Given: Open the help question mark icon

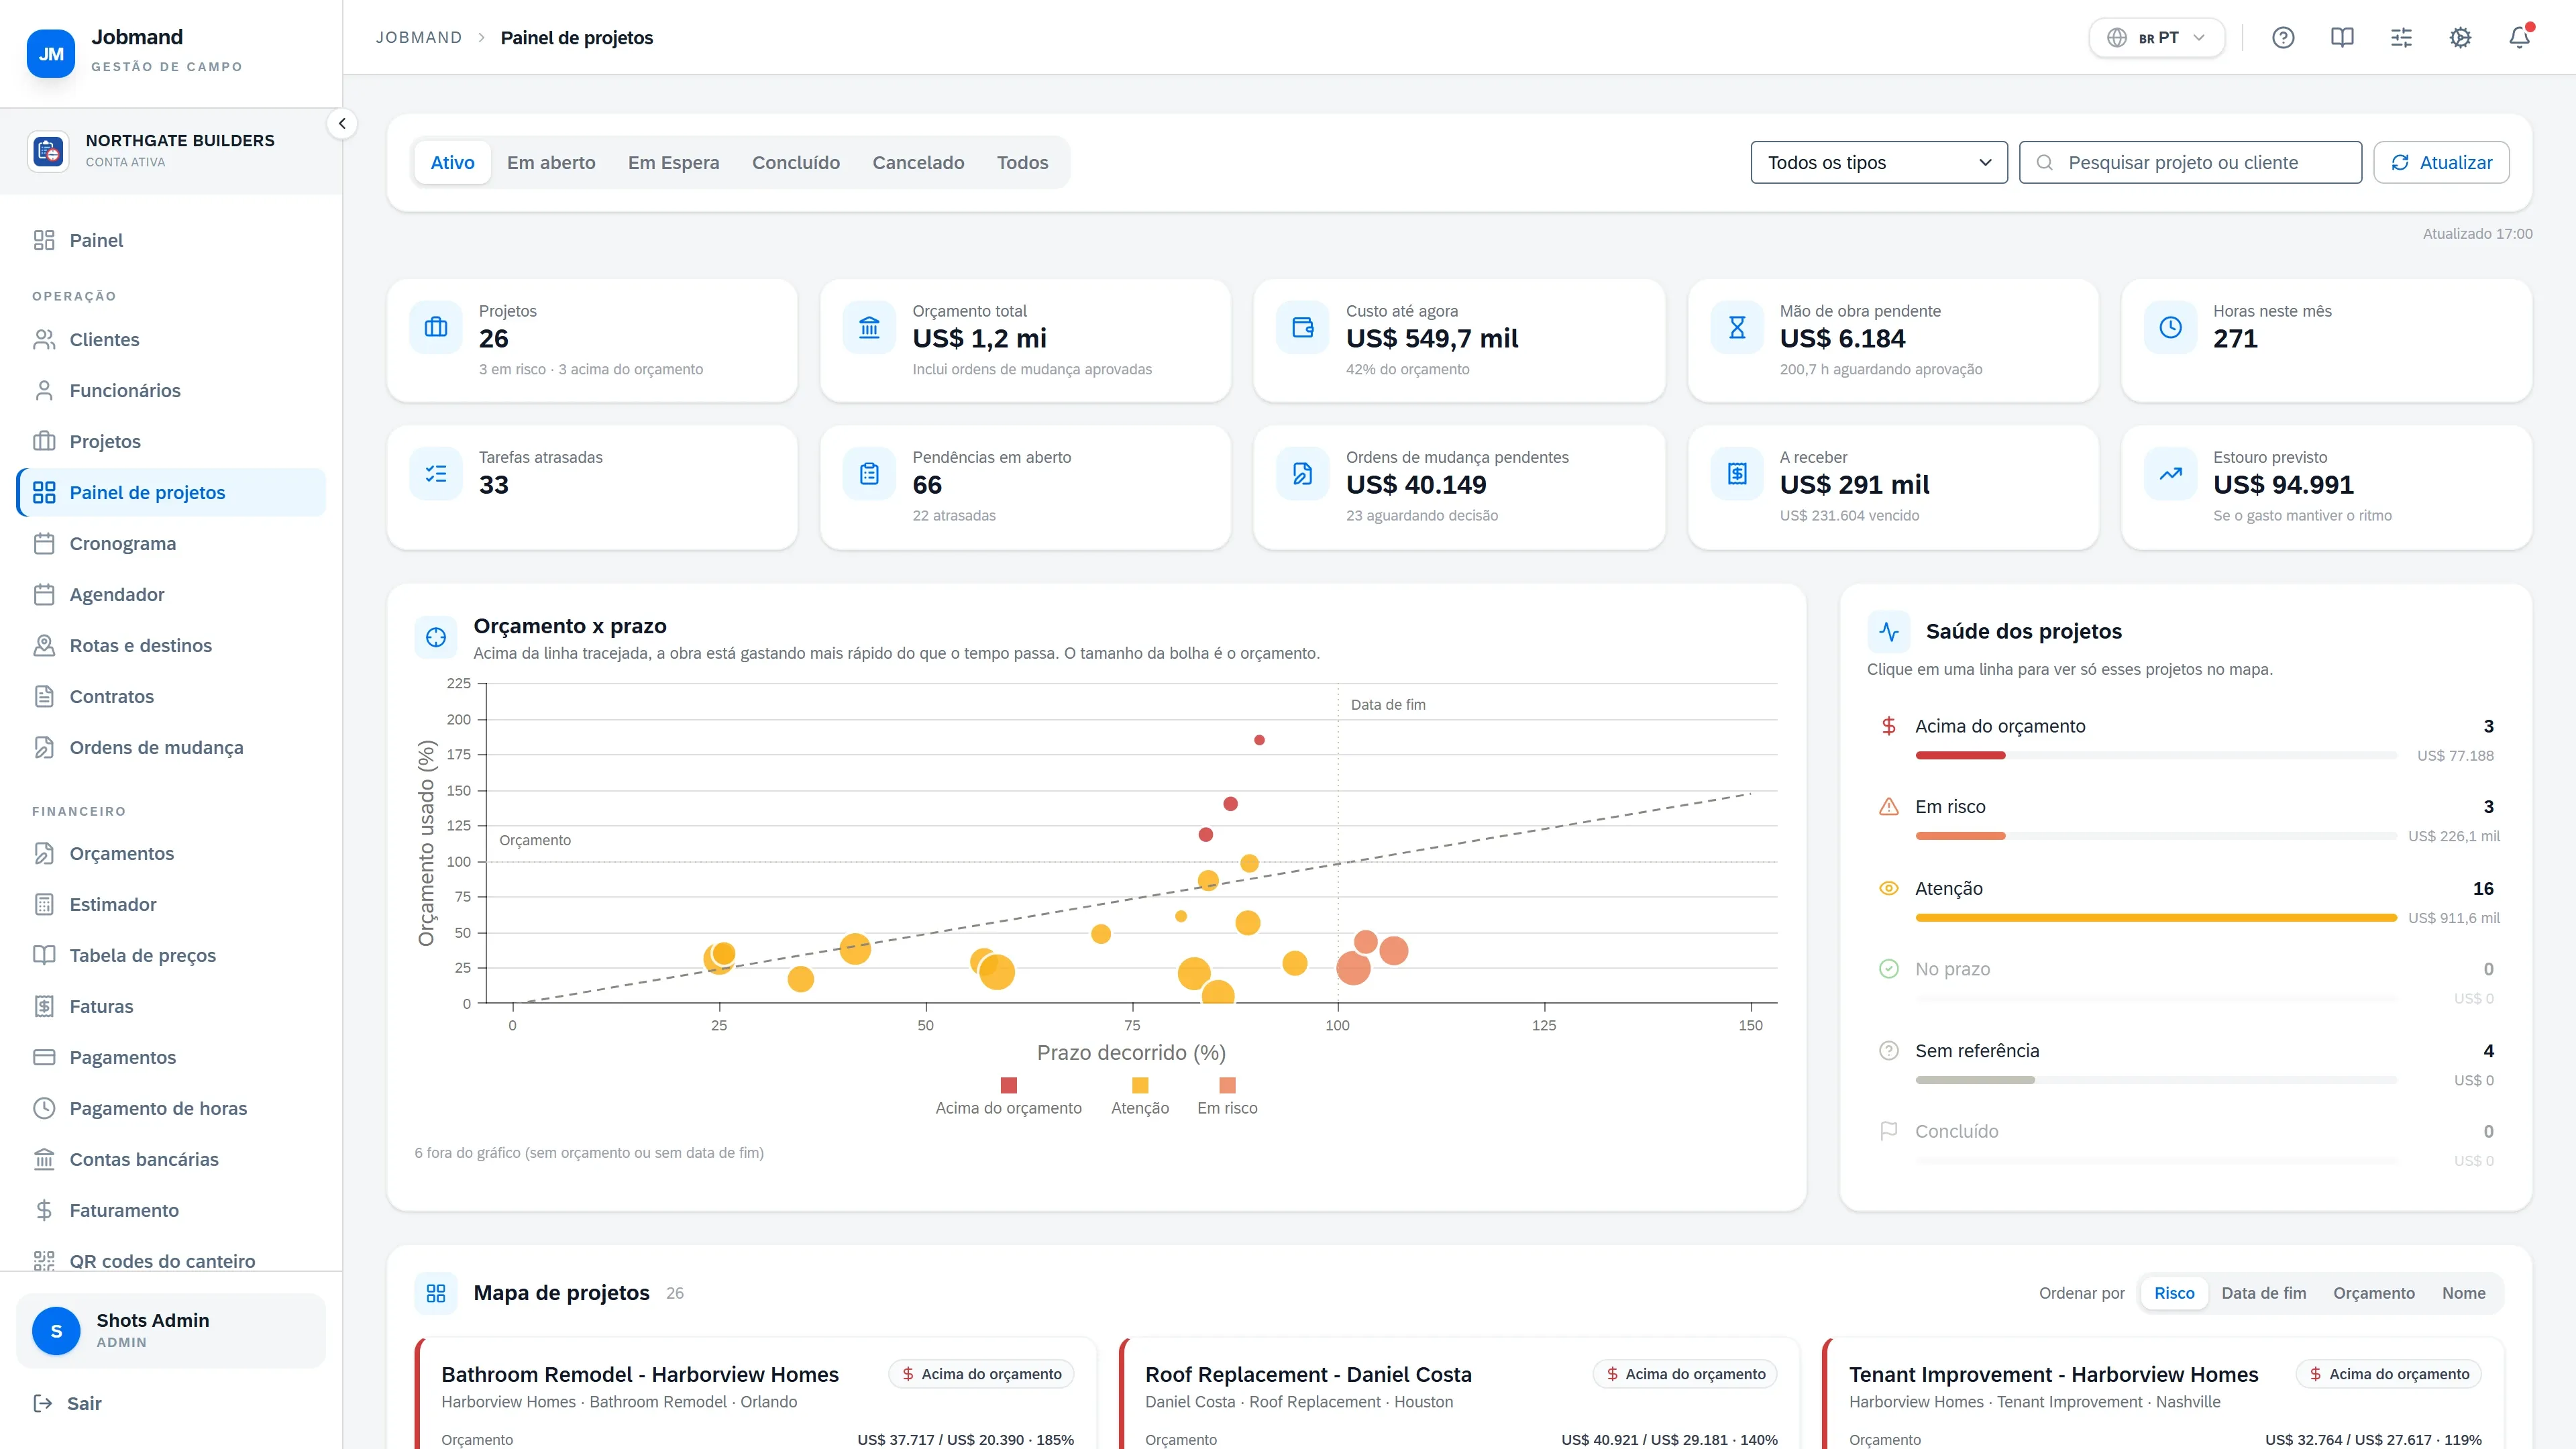Looking at the screenshot, I should (x=2283, y=38).
